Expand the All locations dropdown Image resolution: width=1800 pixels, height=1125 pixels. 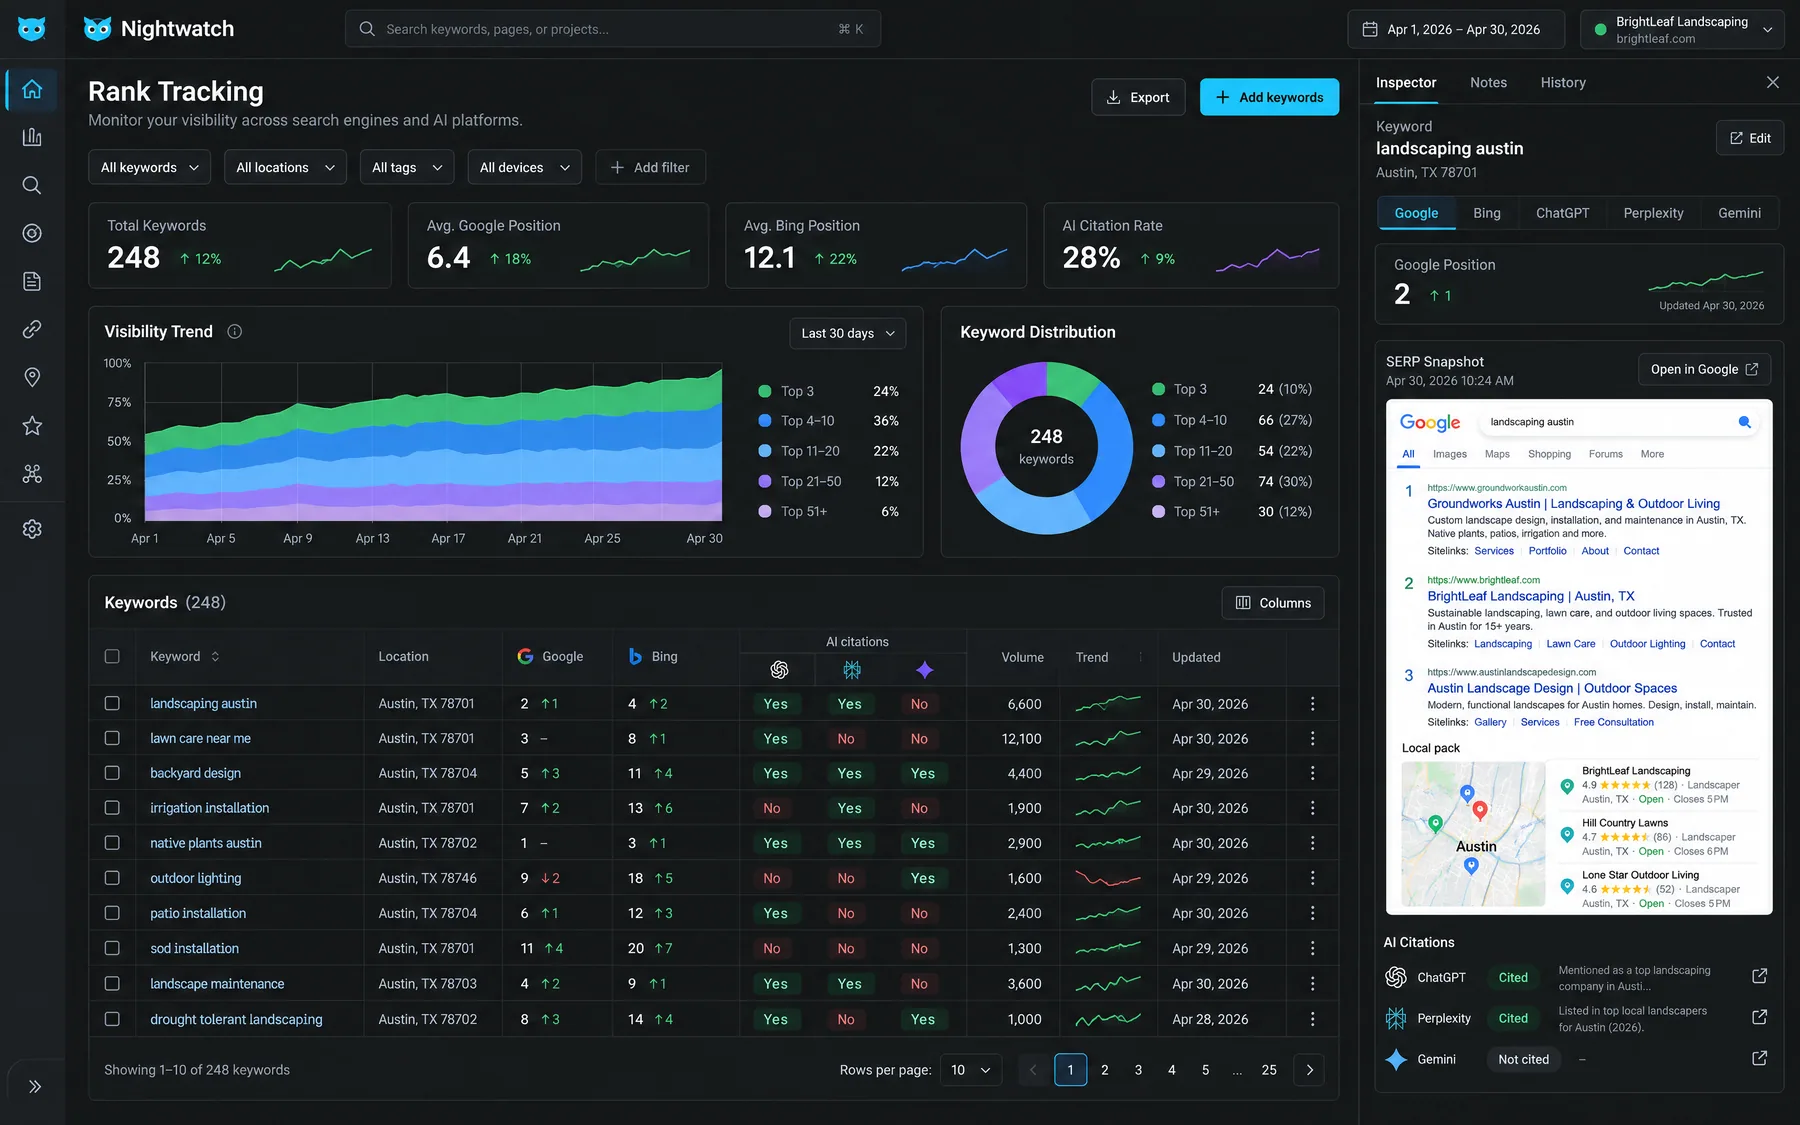point(285,168)
